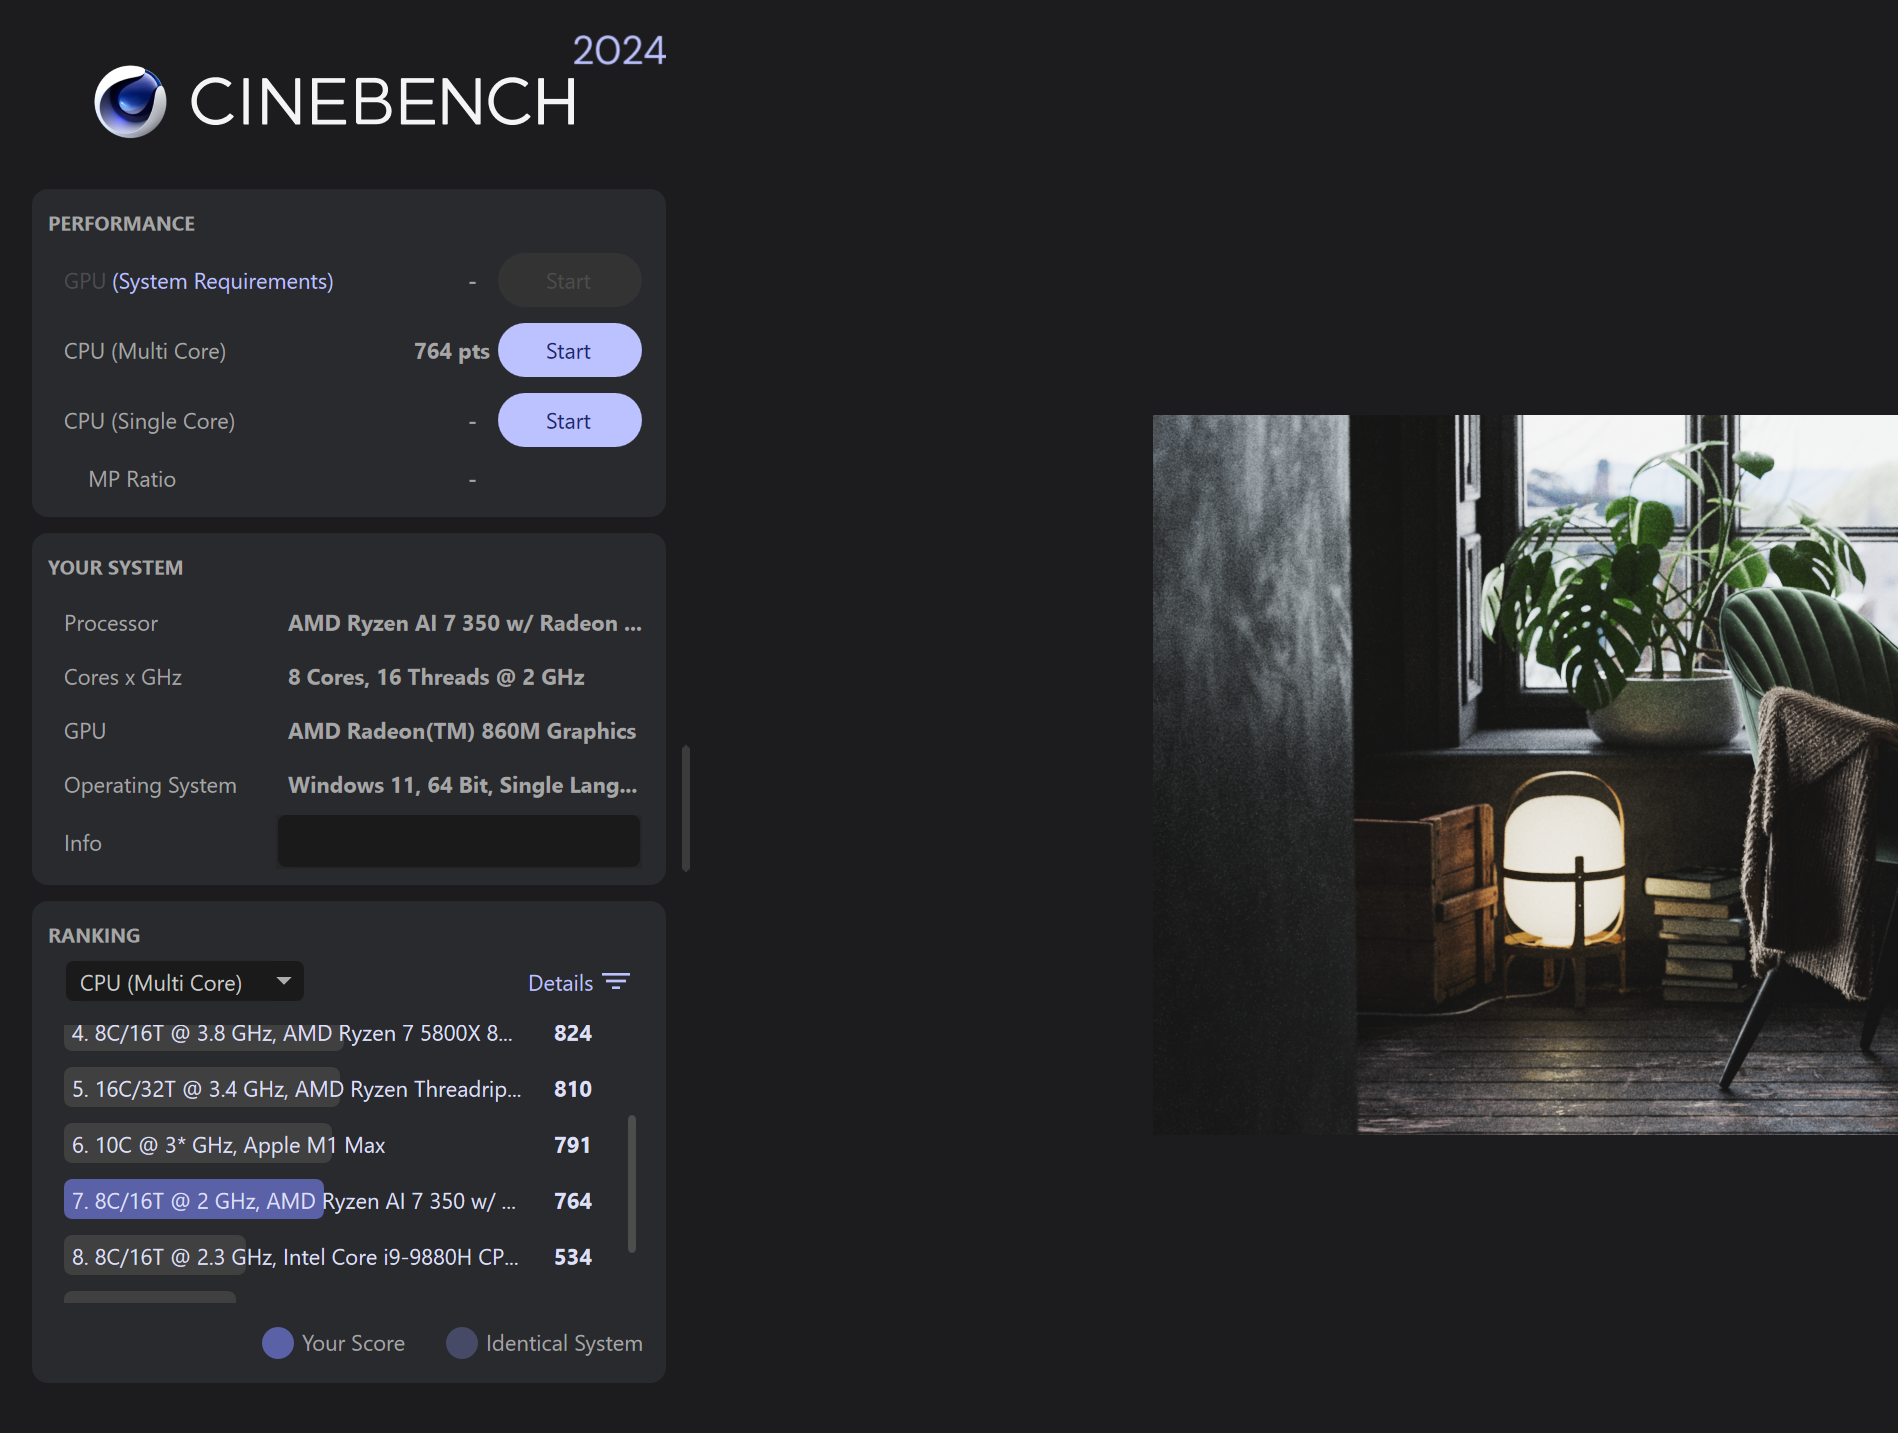Image resolution: width=1898 pixels, height=1433 pixels.
Task: Start the CPU Single Core benchmark
Action: click(569, 421)
